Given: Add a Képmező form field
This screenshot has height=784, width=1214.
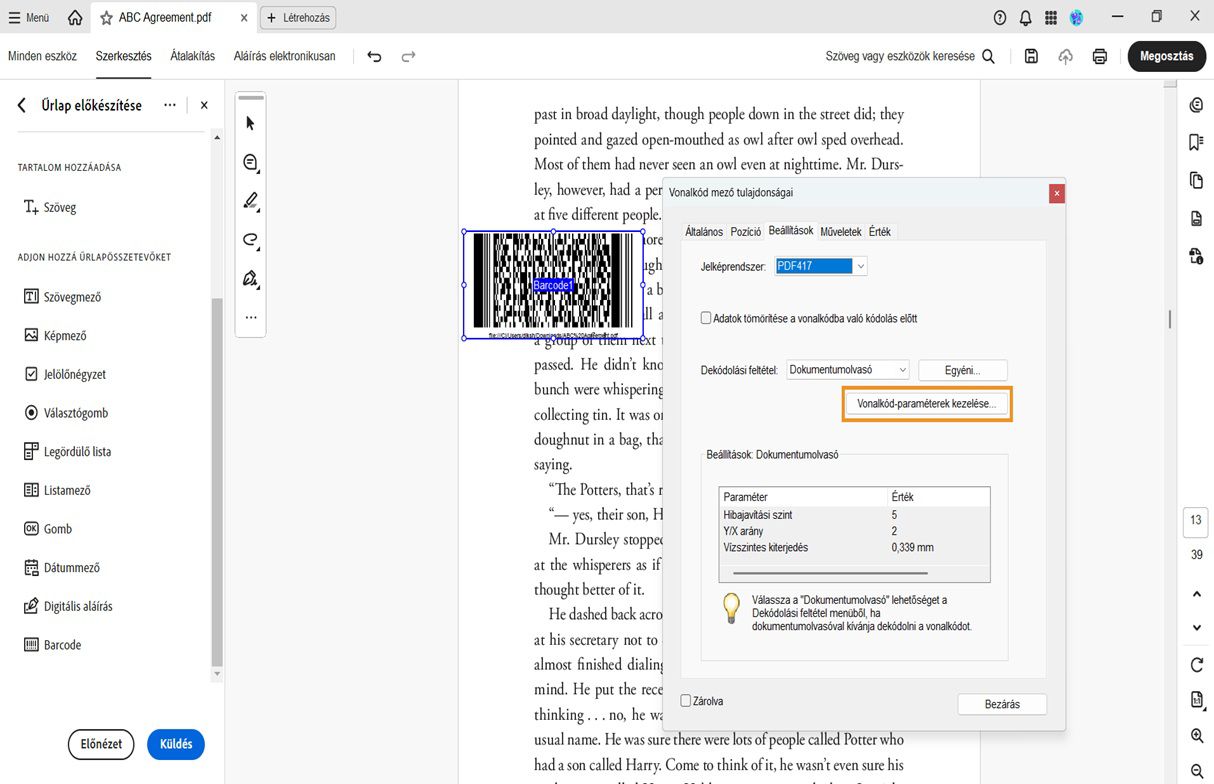Looking at the screenshot, I should pyautogui.click(x=55, y=336).
